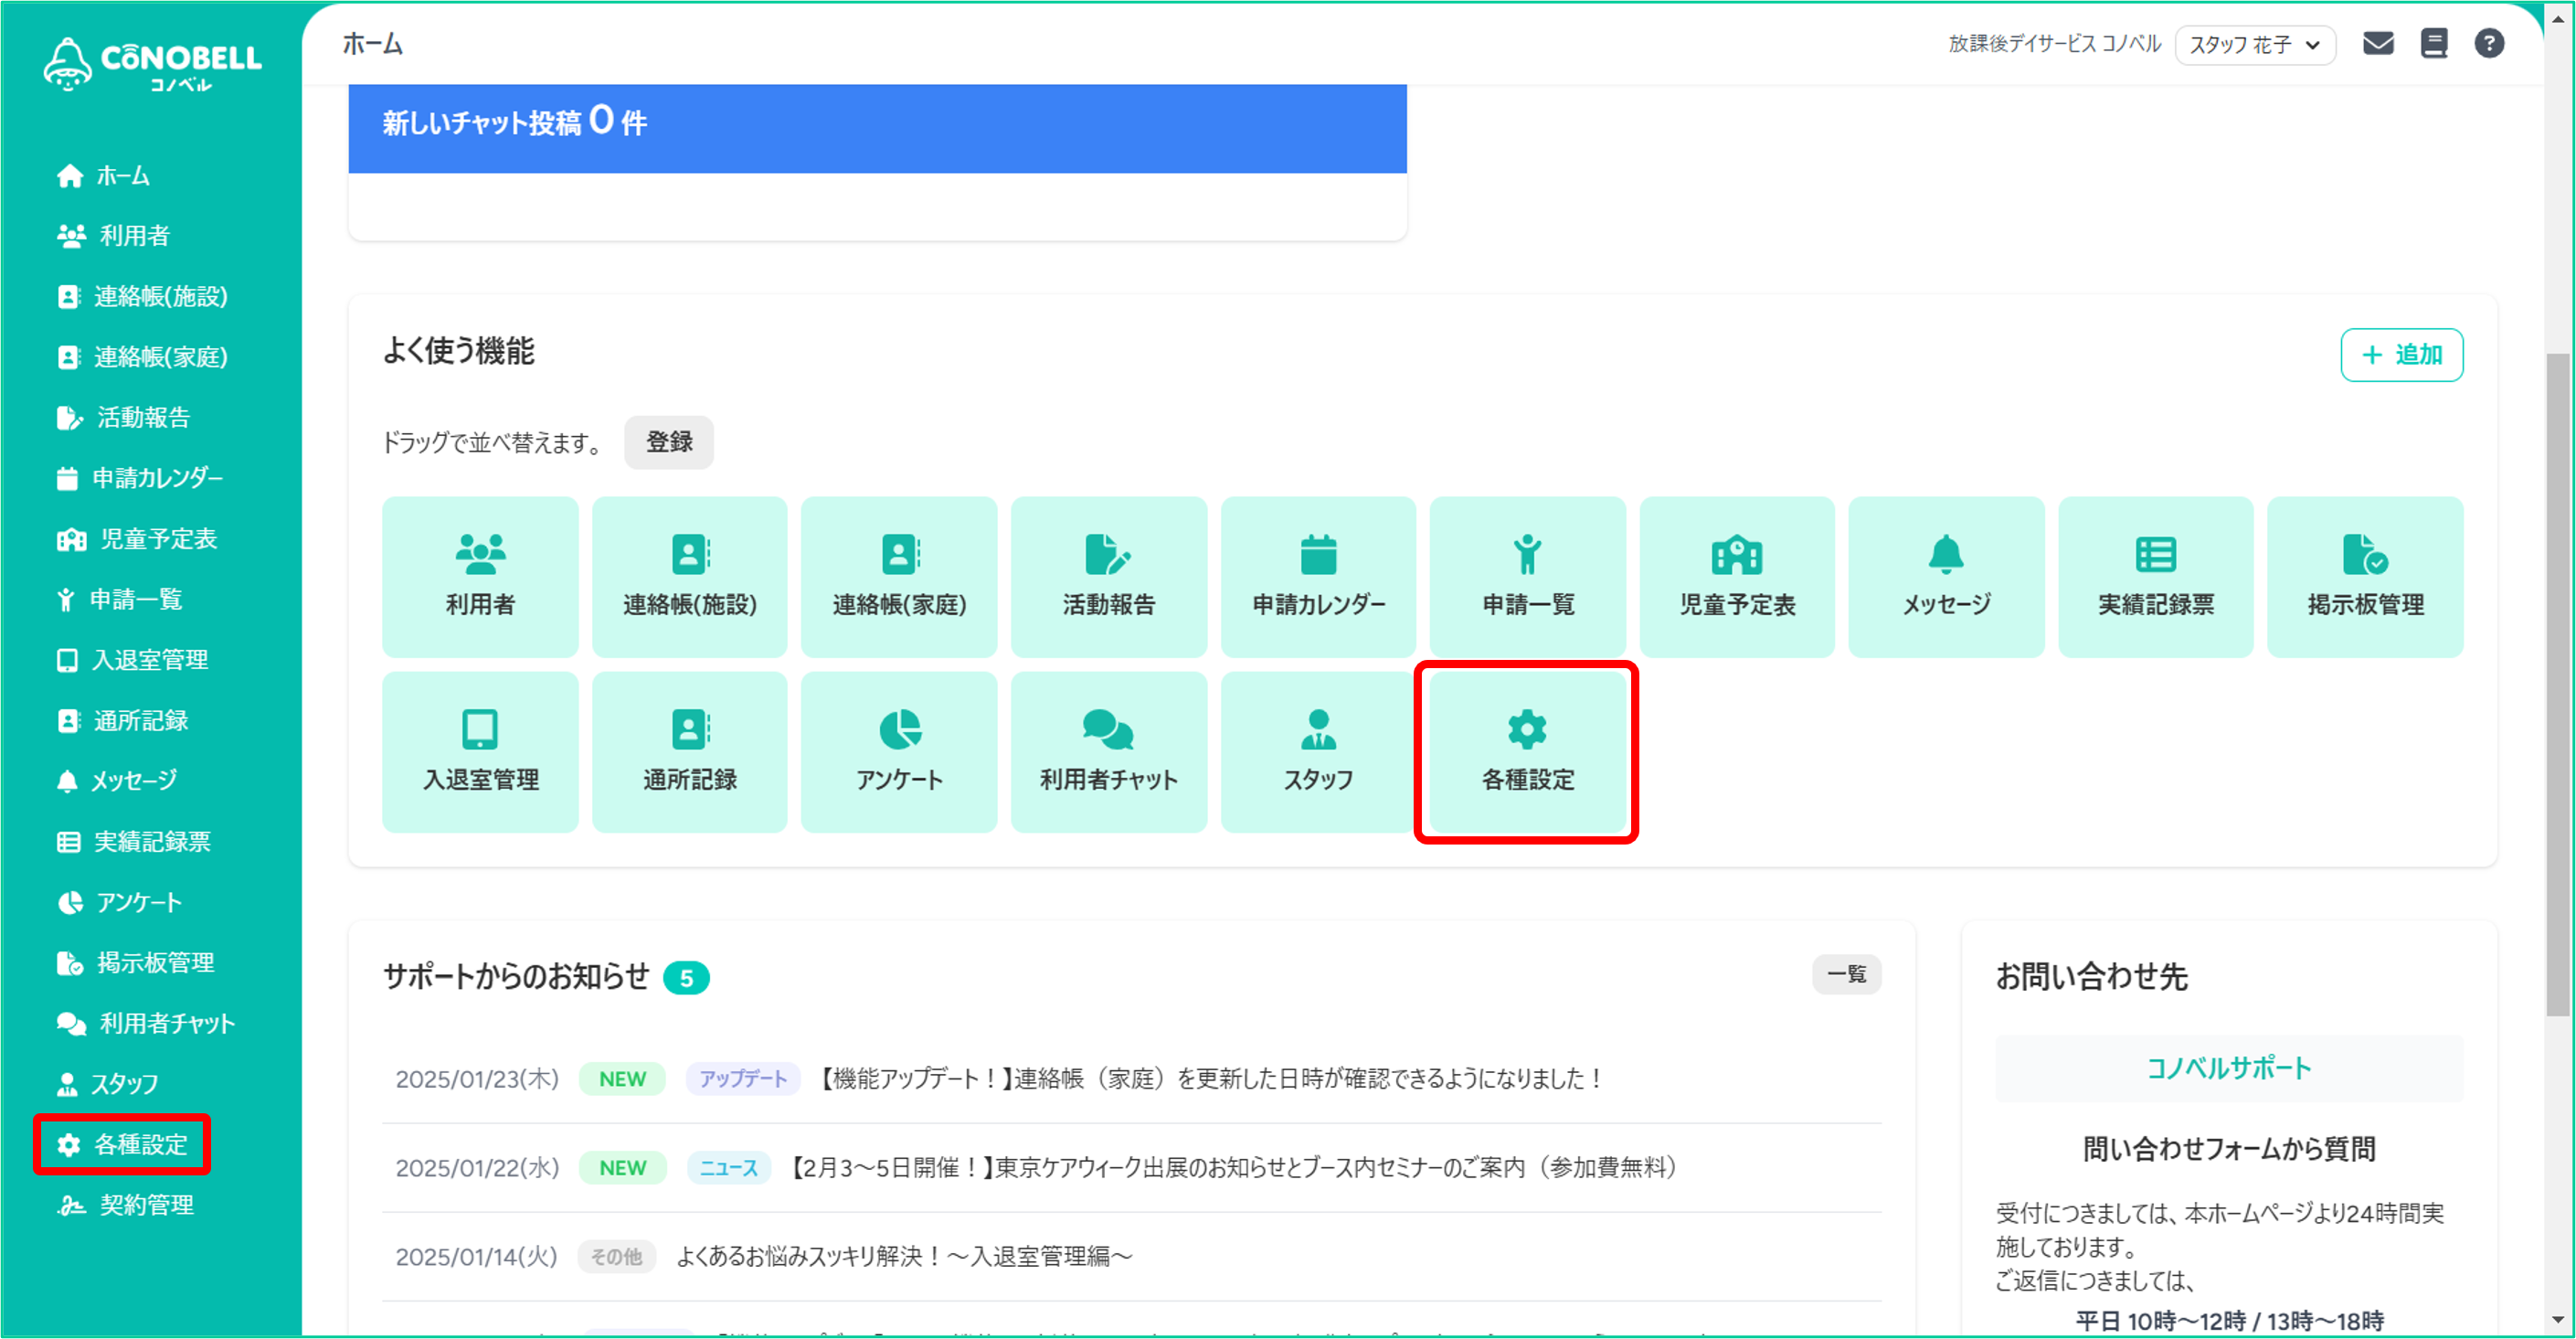The width and height of the screenshot is (2576, 1339).
Task: Click the 放課後デイサービス コノベル facility name
Action: (2054, 44)
